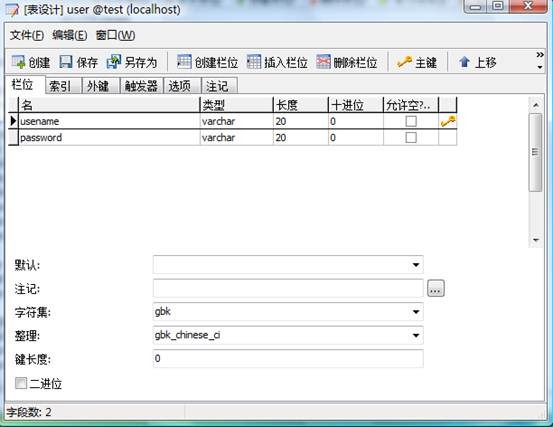Toggle allow-null checkbox for password row

point(411,138)
